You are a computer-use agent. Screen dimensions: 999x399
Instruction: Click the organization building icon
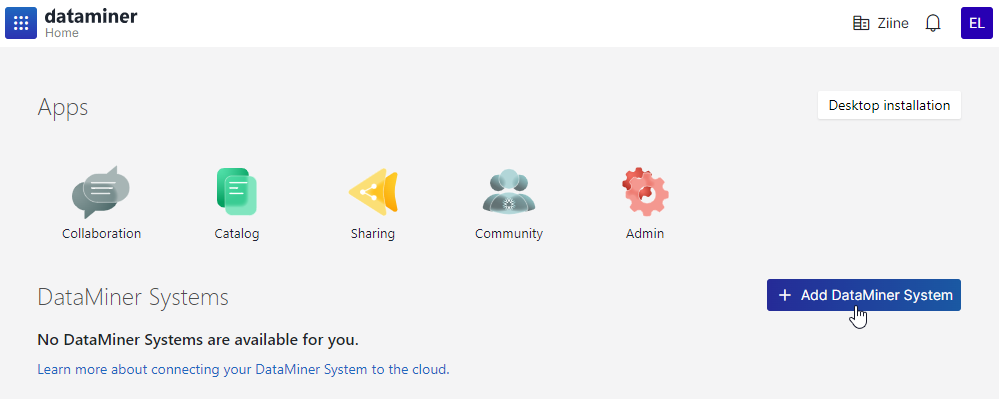click(x=861, y=24)
